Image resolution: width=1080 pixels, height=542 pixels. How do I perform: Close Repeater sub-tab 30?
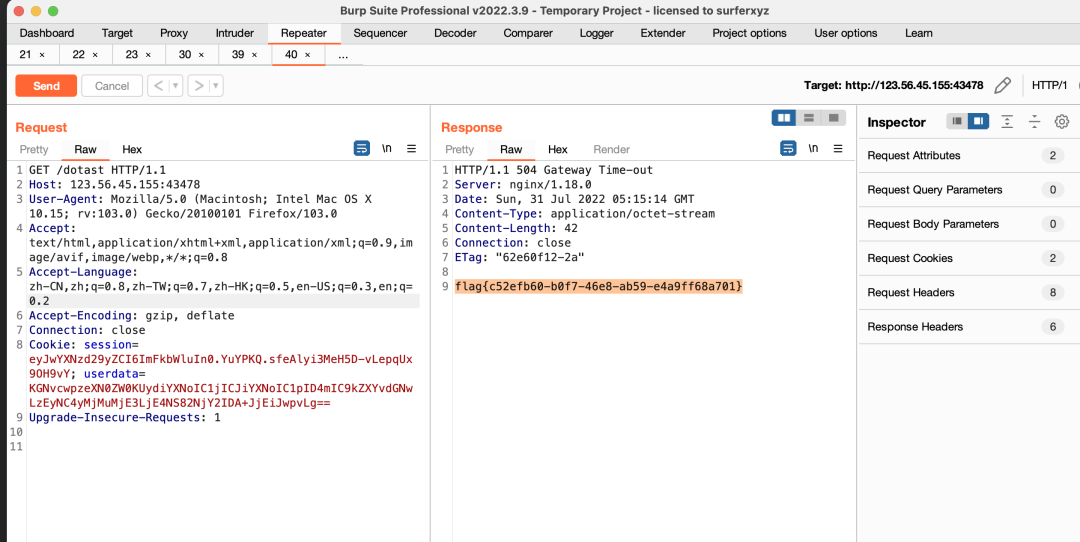click(x=201, y=54)
